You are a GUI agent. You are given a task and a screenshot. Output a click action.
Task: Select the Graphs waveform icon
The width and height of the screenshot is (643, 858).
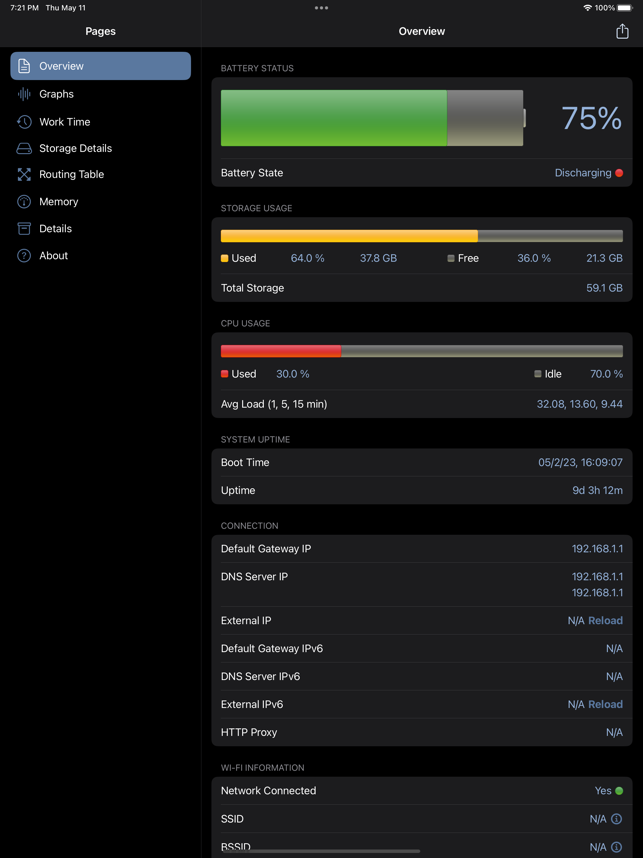click(x=24, y=94)
